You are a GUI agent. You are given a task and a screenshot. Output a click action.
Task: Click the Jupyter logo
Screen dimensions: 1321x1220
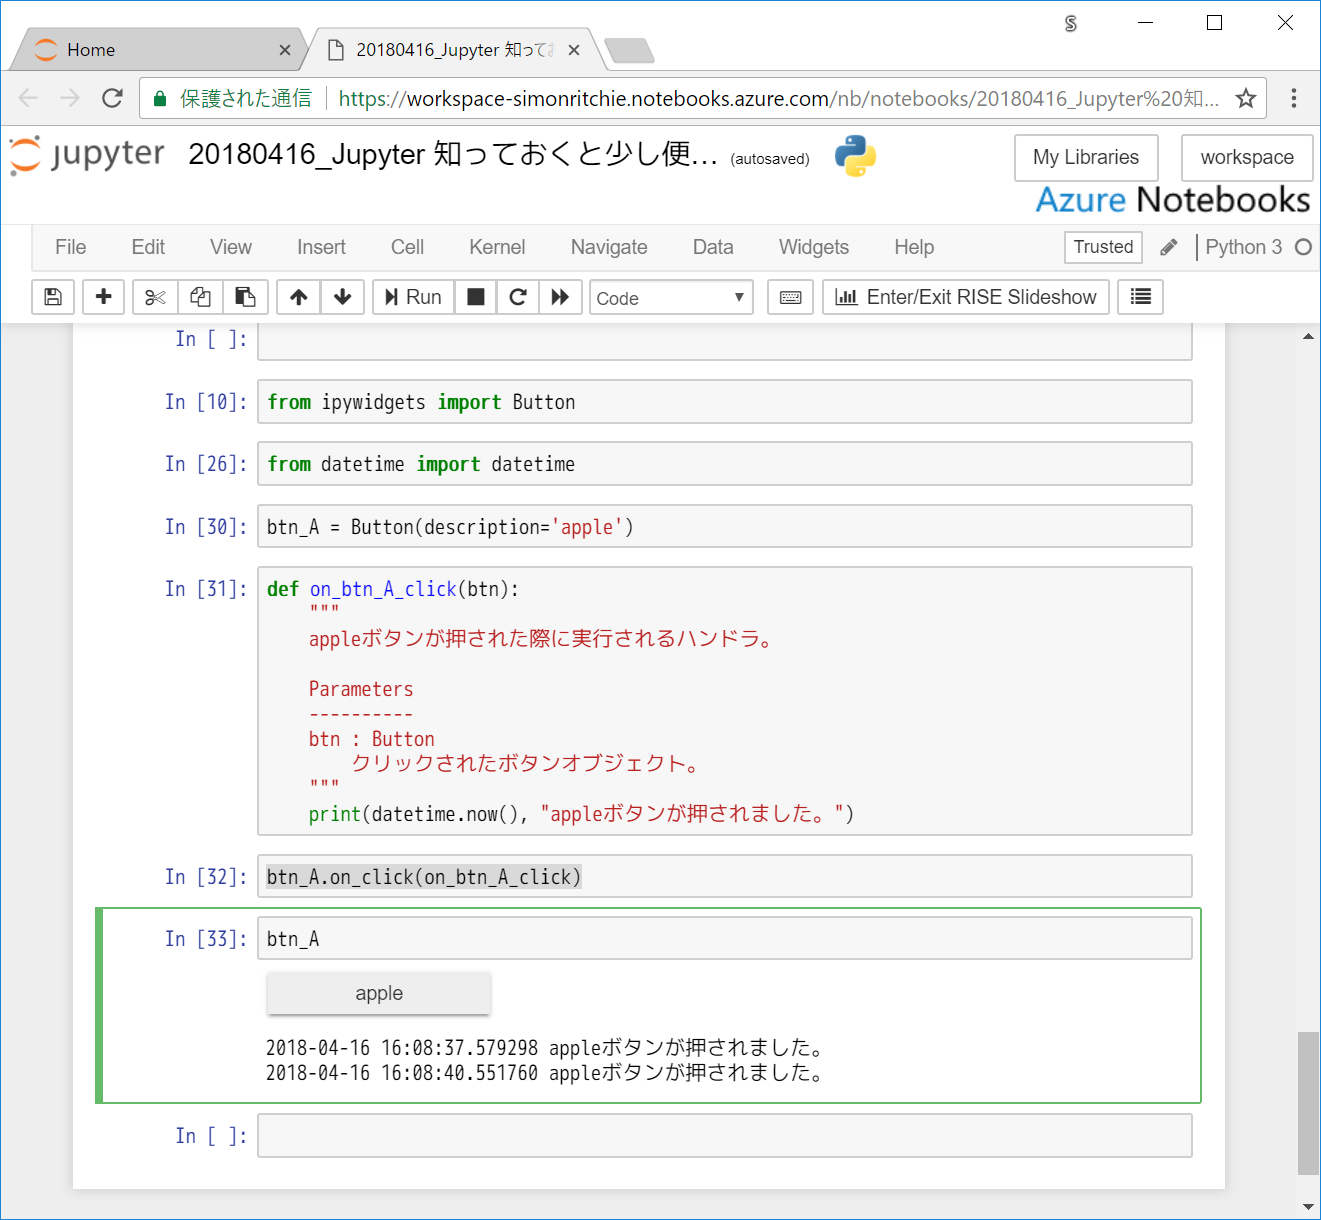pos(86,155)
